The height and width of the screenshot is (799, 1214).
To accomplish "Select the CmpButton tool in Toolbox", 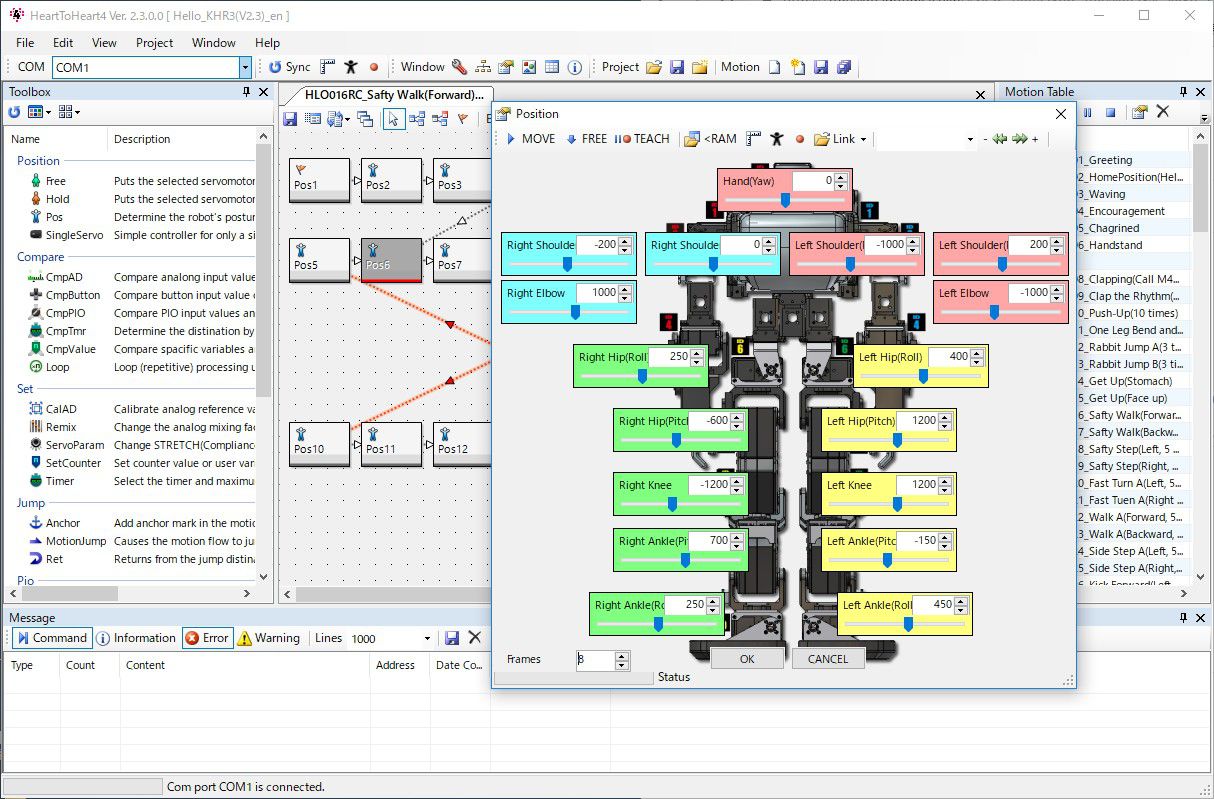I will click(66, 295).
